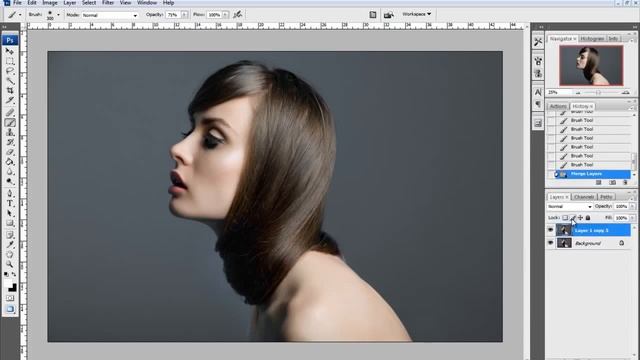Screen dimensions: 640x360
Task: Lock layer position
Action: 580,218
